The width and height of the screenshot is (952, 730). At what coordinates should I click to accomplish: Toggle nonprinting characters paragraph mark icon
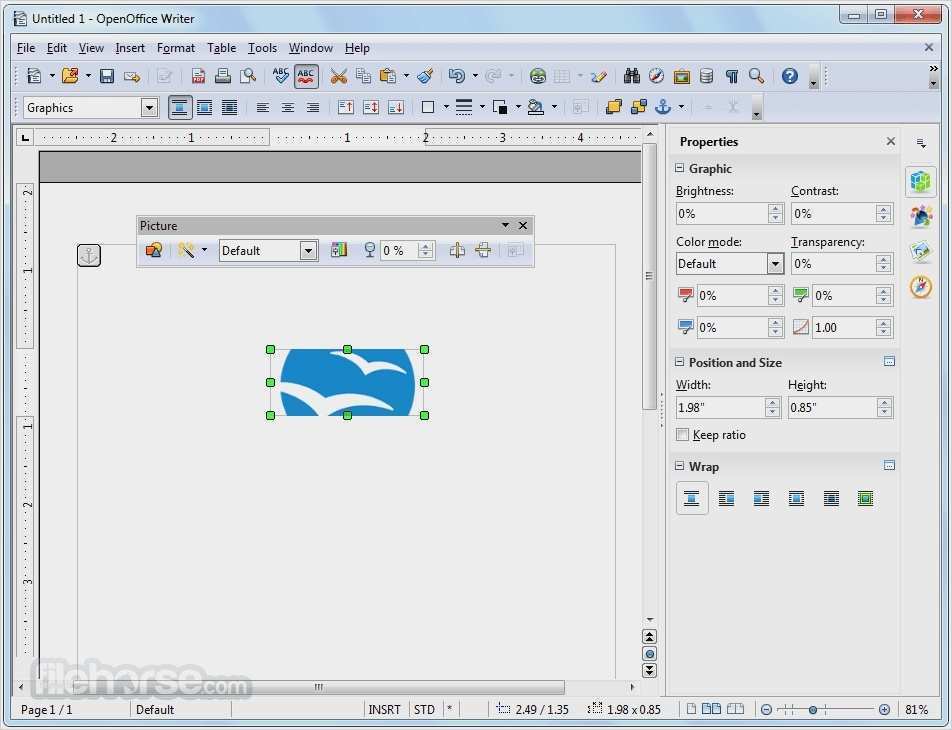click(732, 76)
